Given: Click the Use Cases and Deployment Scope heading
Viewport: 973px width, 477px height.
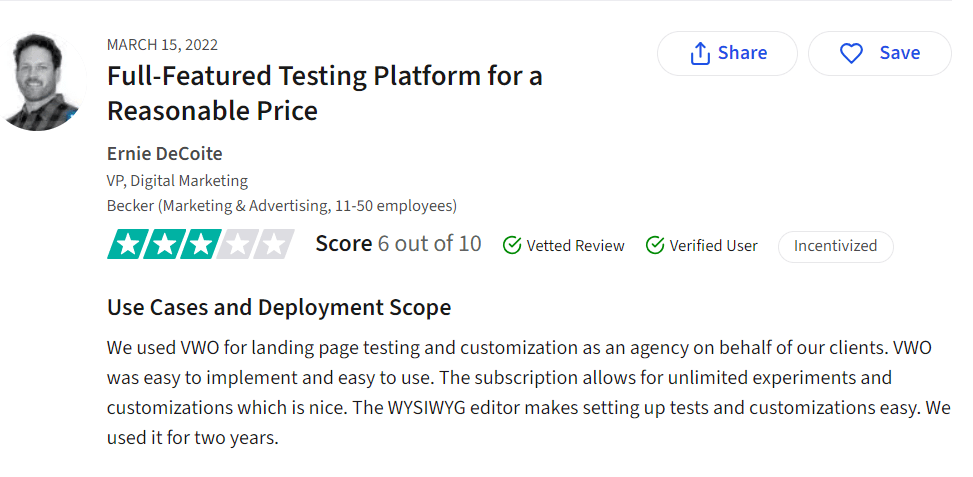Looking at the screenshot, I should pos(279,308).
